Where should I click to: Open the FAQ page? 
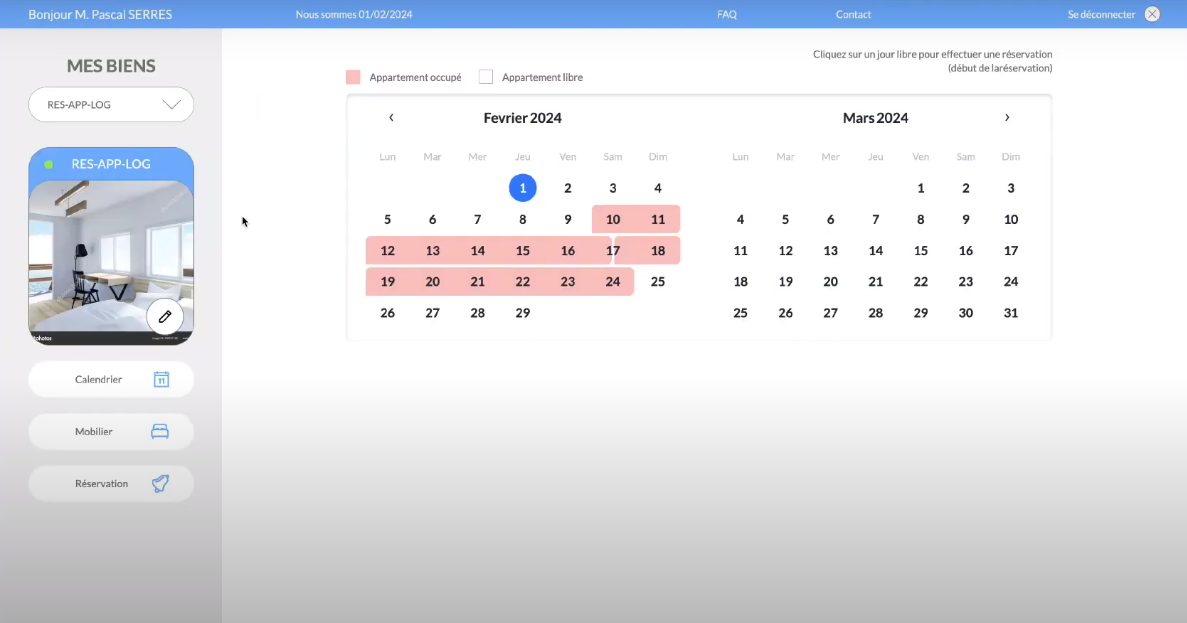(727, 15)
